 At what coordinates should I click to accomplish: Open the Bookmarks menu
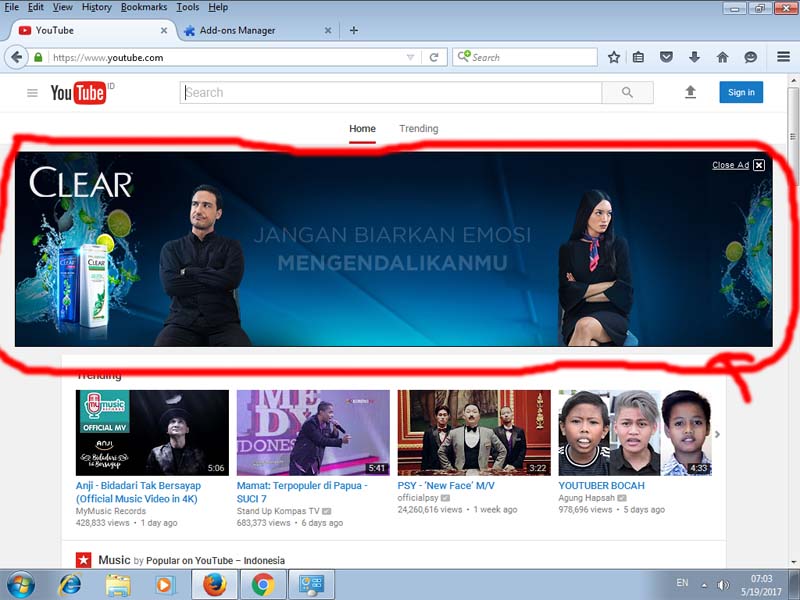[x=143, y=6]
